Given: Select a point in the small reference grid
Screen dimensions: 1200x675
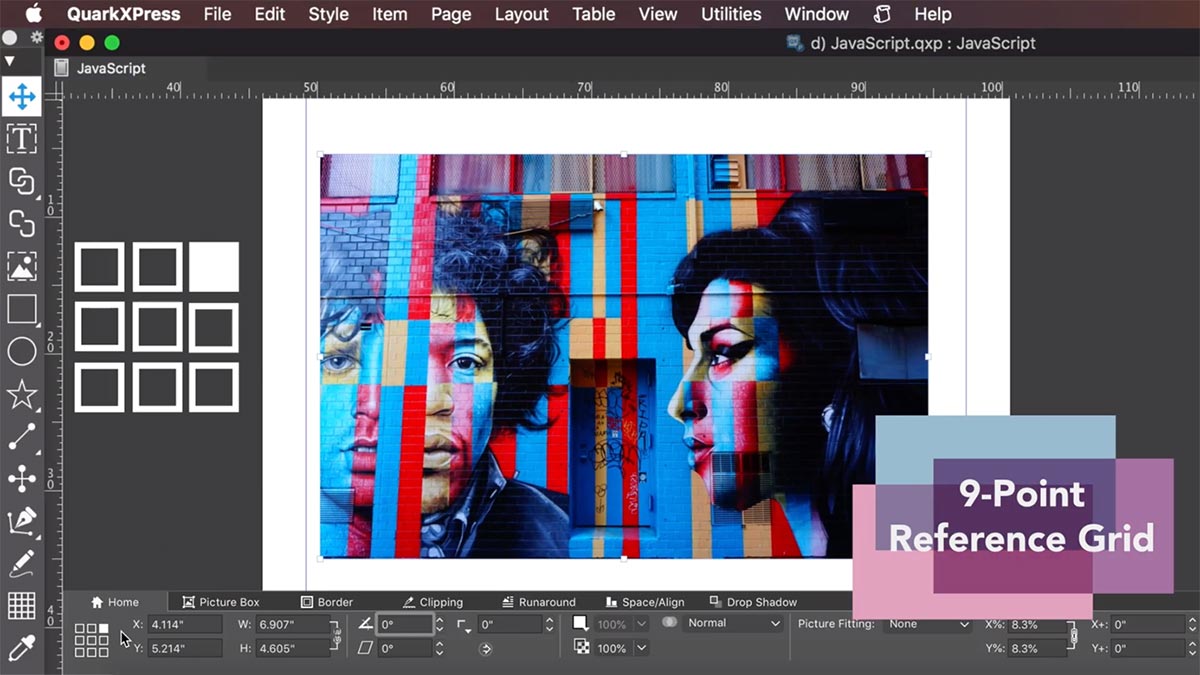Looking at the screenshot, I should (x=91, y=640).
